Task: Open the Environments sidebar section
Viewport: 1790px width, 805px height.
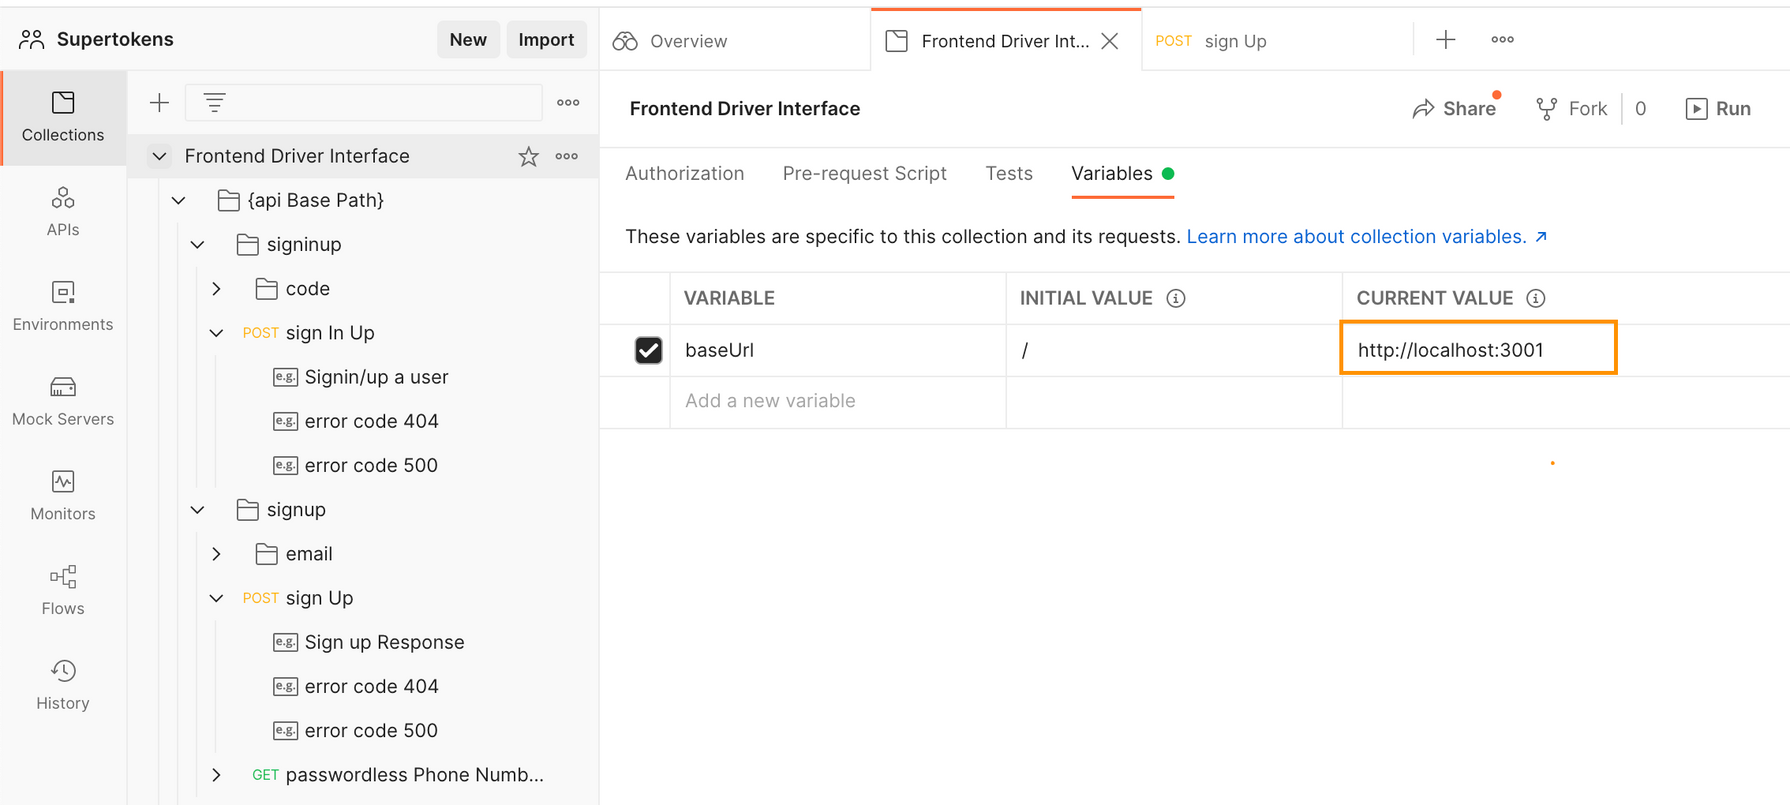Action: coord(63,305)
